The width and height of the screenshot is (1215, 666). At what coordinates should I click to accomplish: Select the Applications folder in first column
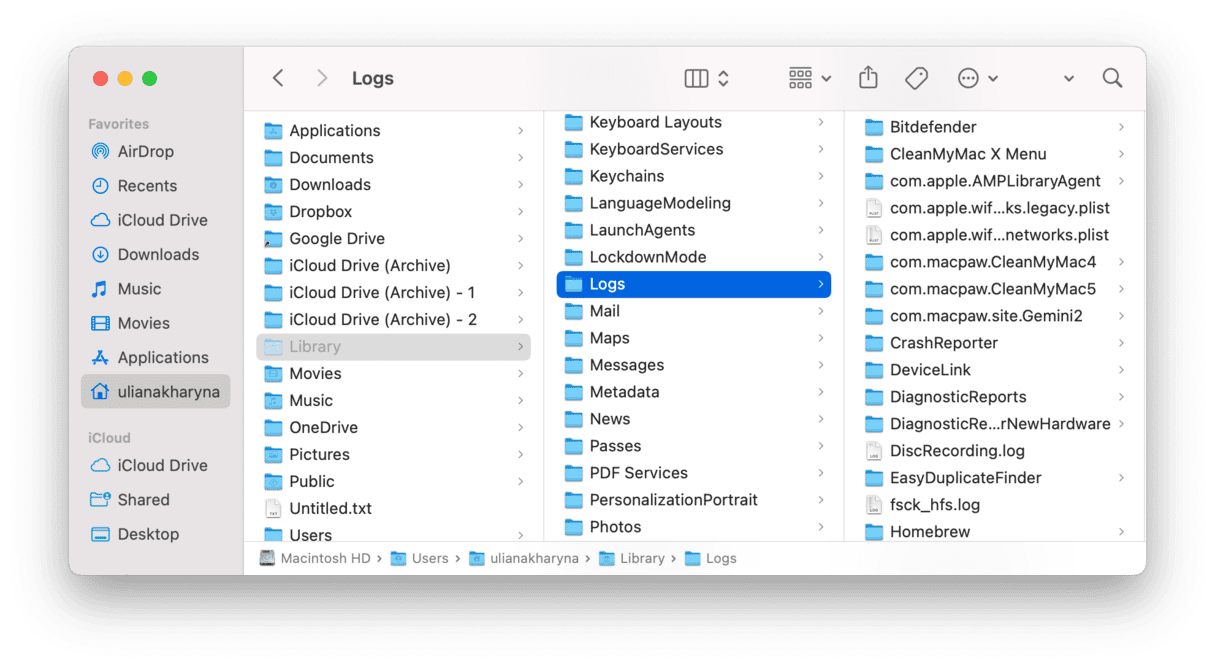(x=394, y=131)
